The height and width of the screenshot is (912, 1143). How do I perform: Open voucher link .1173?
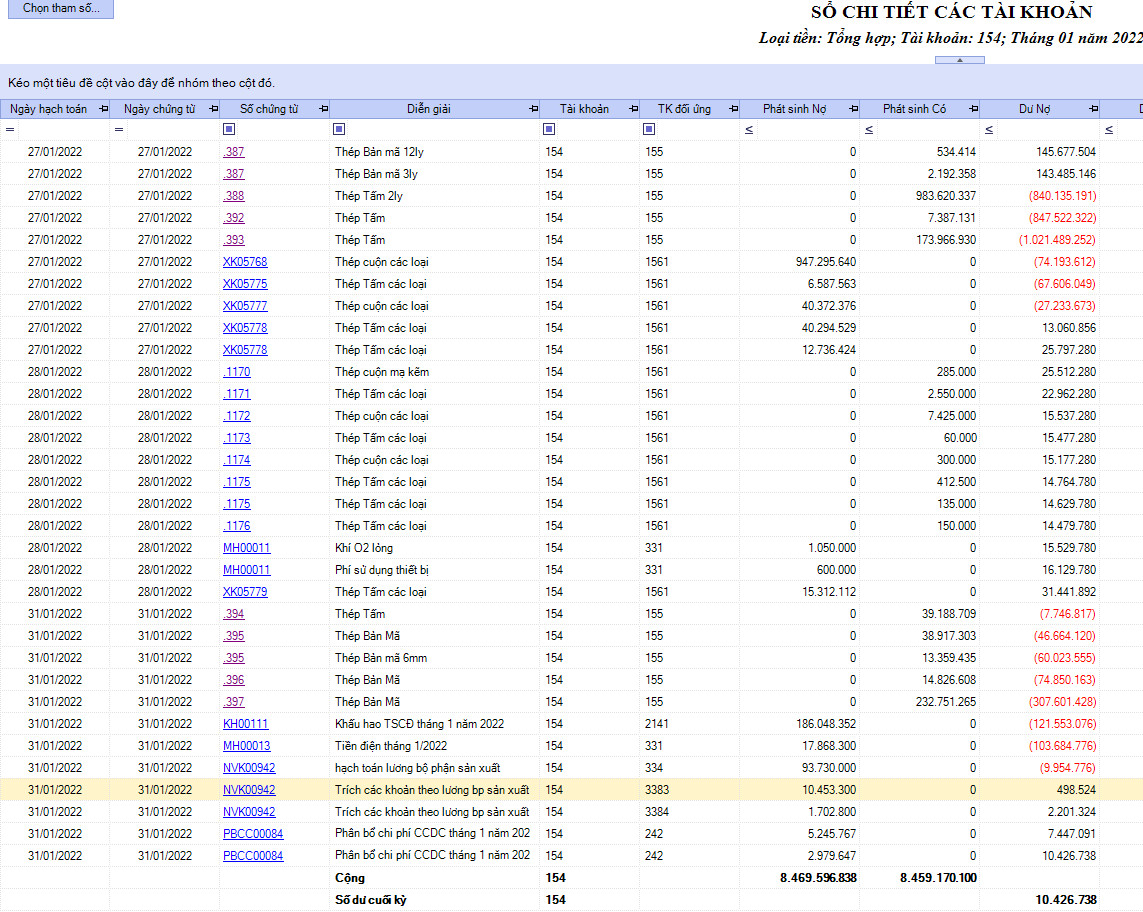tap(237, 437)
